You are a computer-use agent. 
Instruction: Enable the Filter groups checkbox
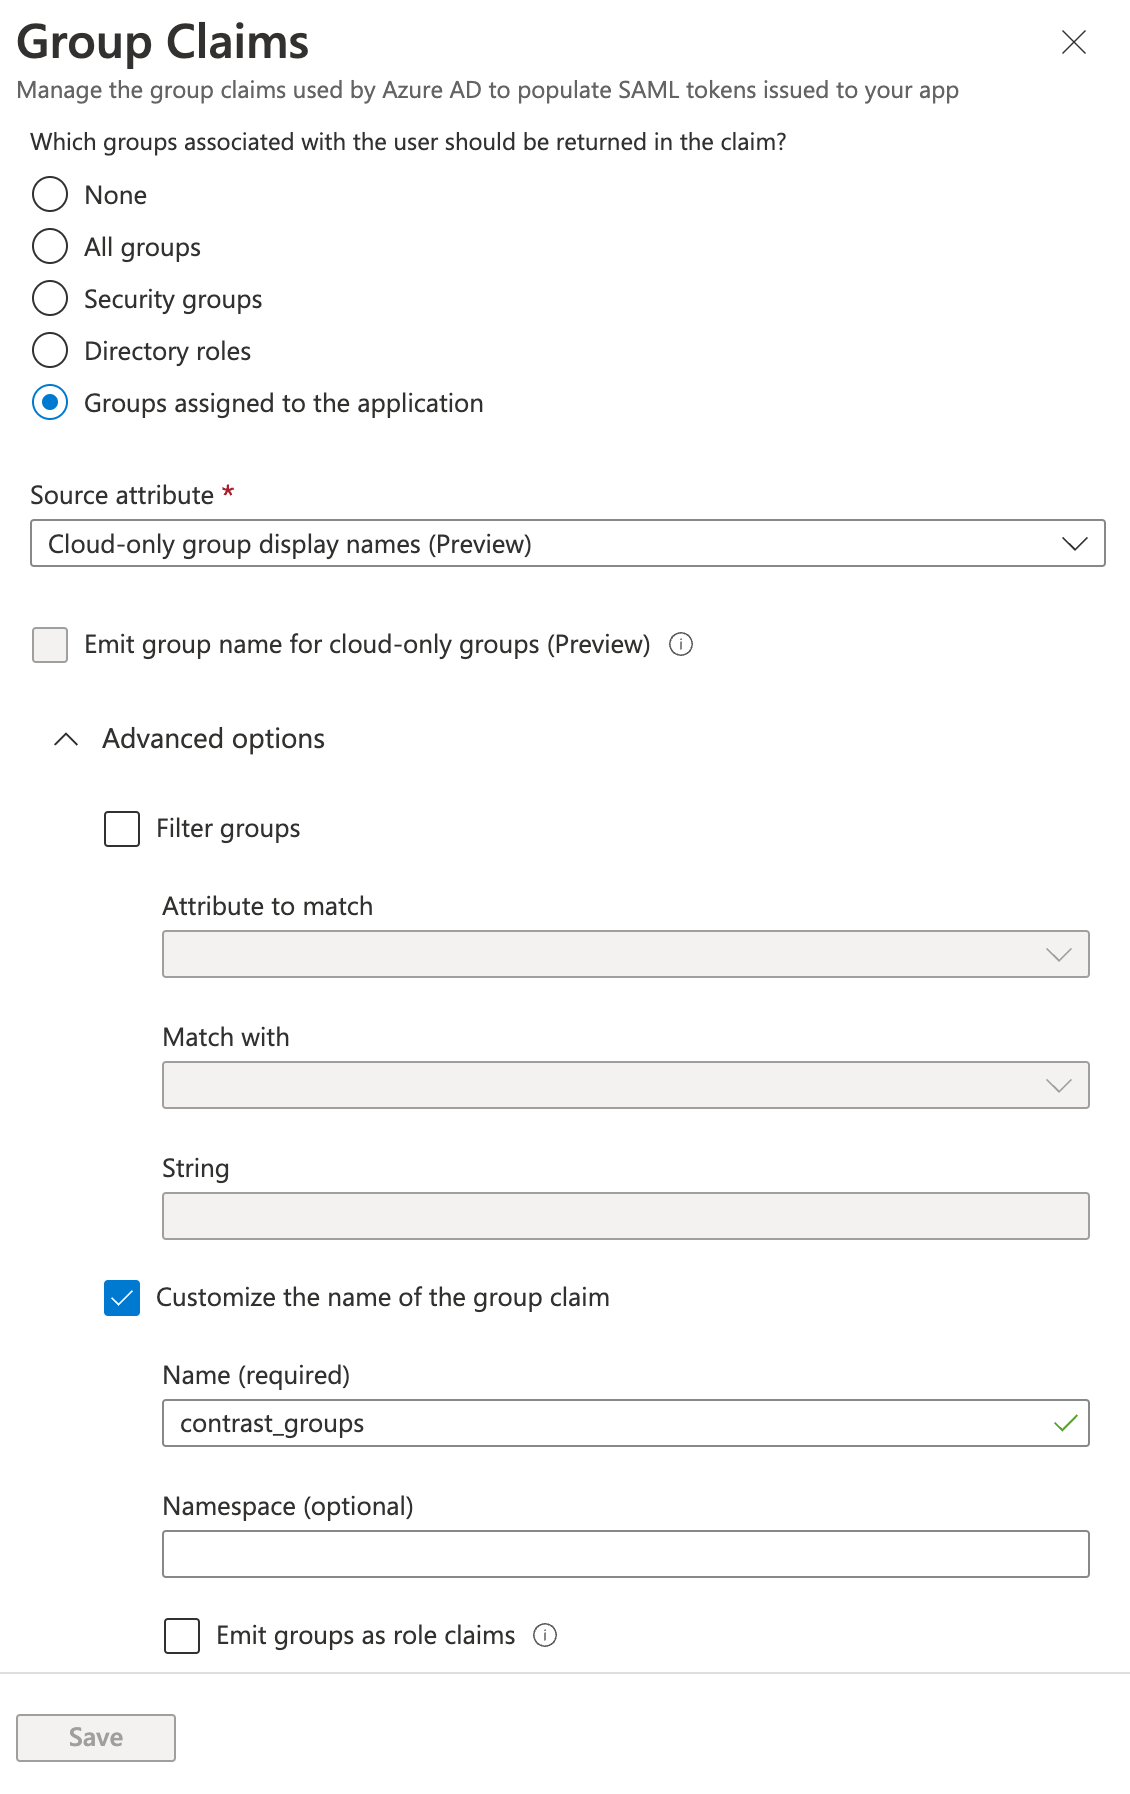[x=122, y=828]
